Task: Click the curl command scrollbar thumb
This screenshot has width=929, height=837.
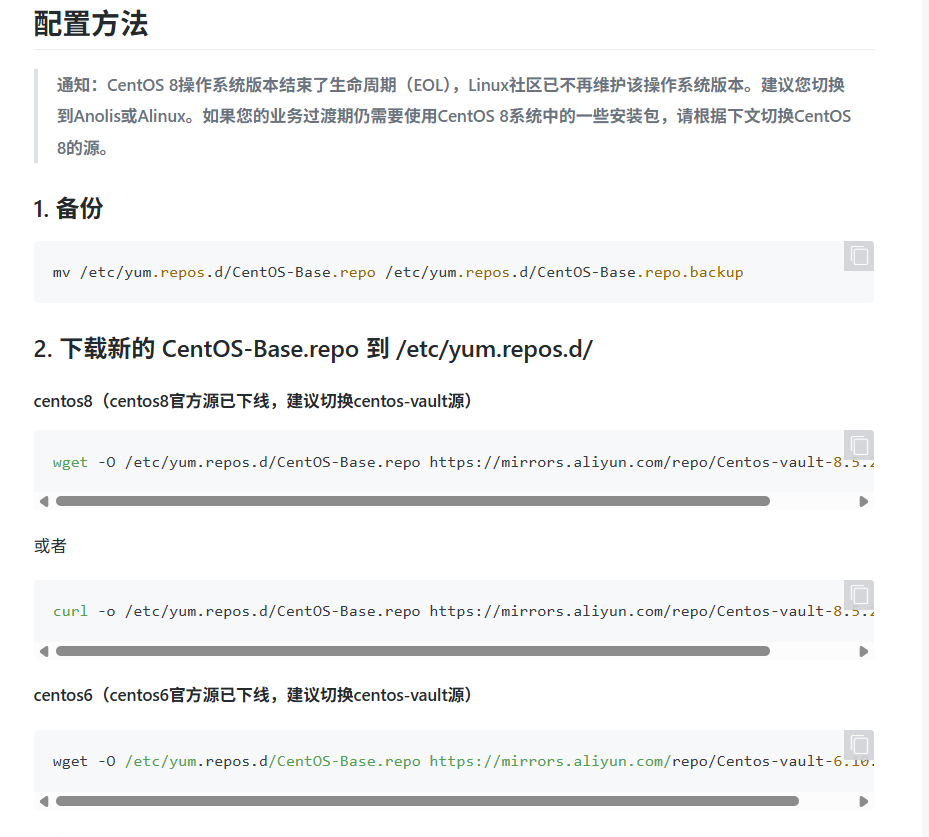Action: coord(415,650)
